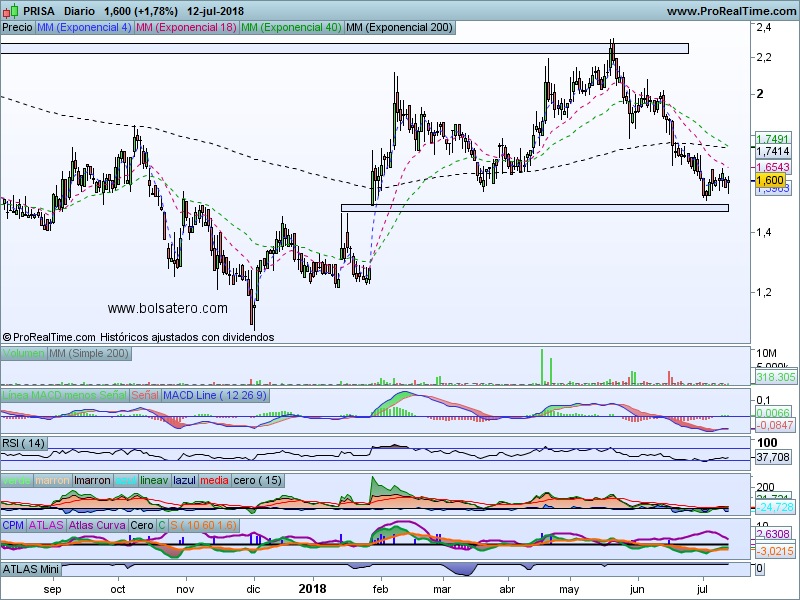Click the ATLAS Mini panel label
The height and width of the screenshot is (600, 800).
(33, 569)
